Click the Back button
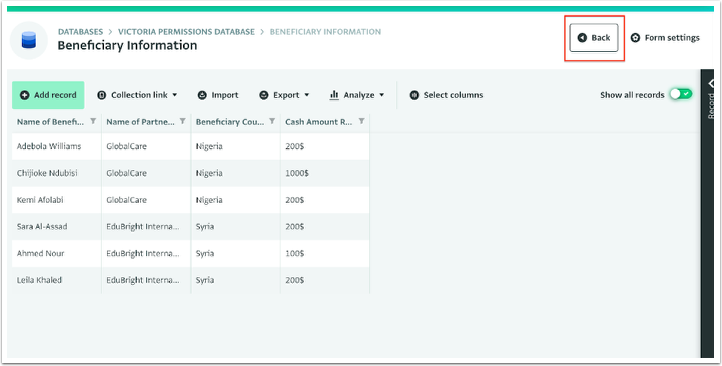 (x=594, y=38)
